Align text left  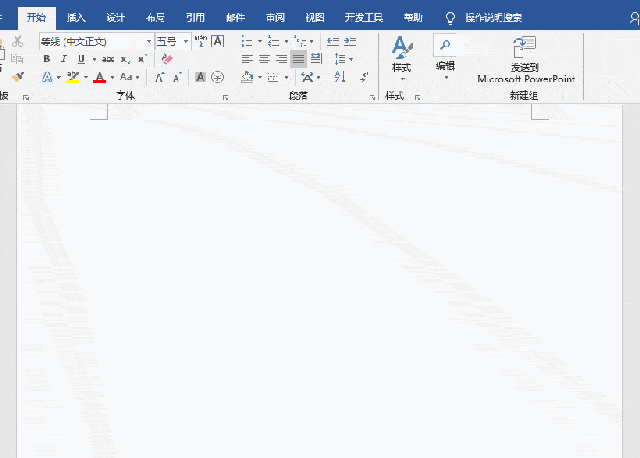[247, 59]
